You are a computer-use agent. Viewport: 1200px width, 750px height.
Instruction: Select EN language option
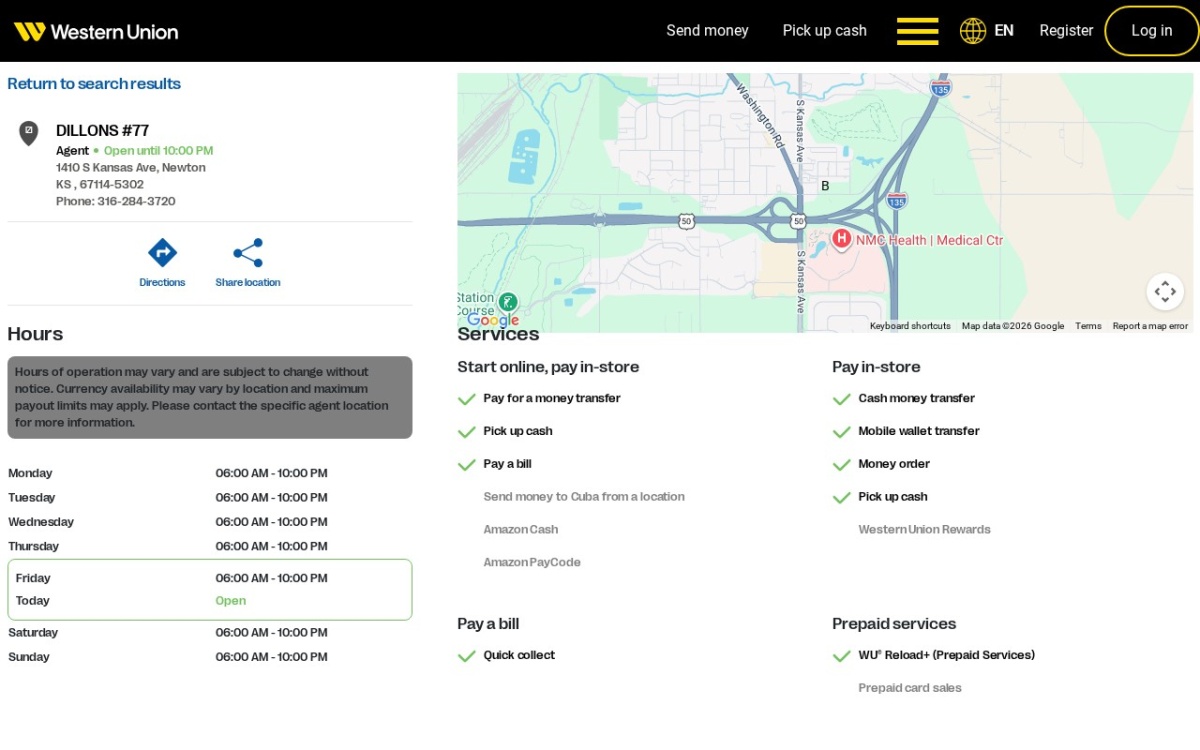pyautogui.click(x=1004, y=31)
